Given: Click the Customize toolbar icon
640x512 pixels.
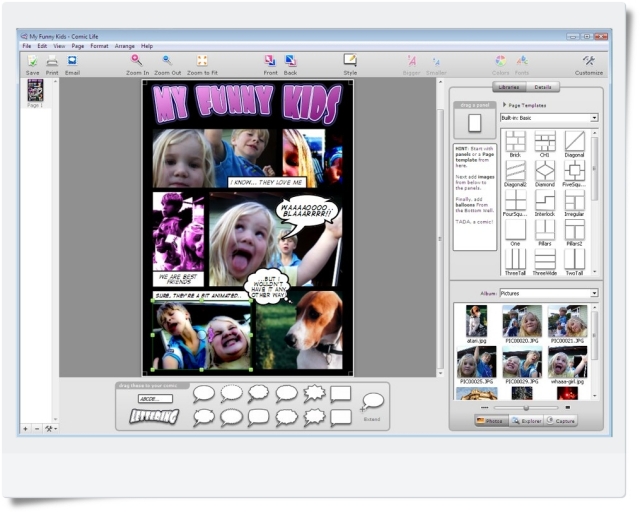Looking at the screenshot, I should (589, 61).
